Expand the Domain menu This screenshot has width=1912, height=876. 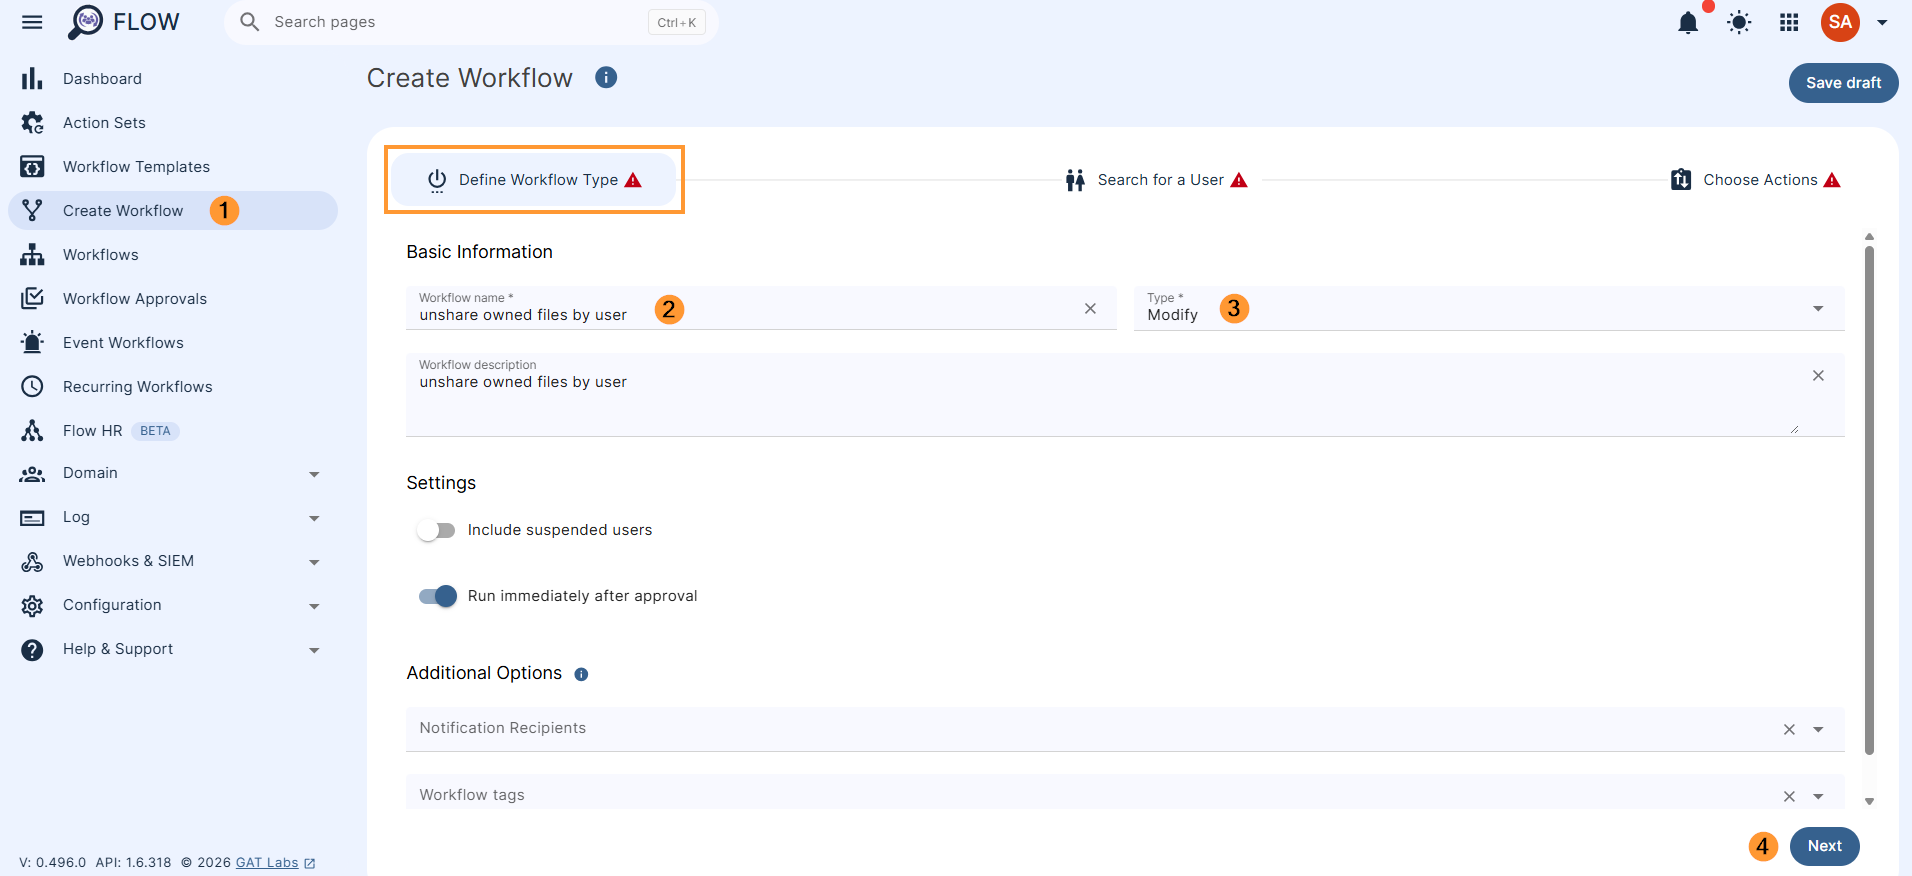click(x=314, y=474)
